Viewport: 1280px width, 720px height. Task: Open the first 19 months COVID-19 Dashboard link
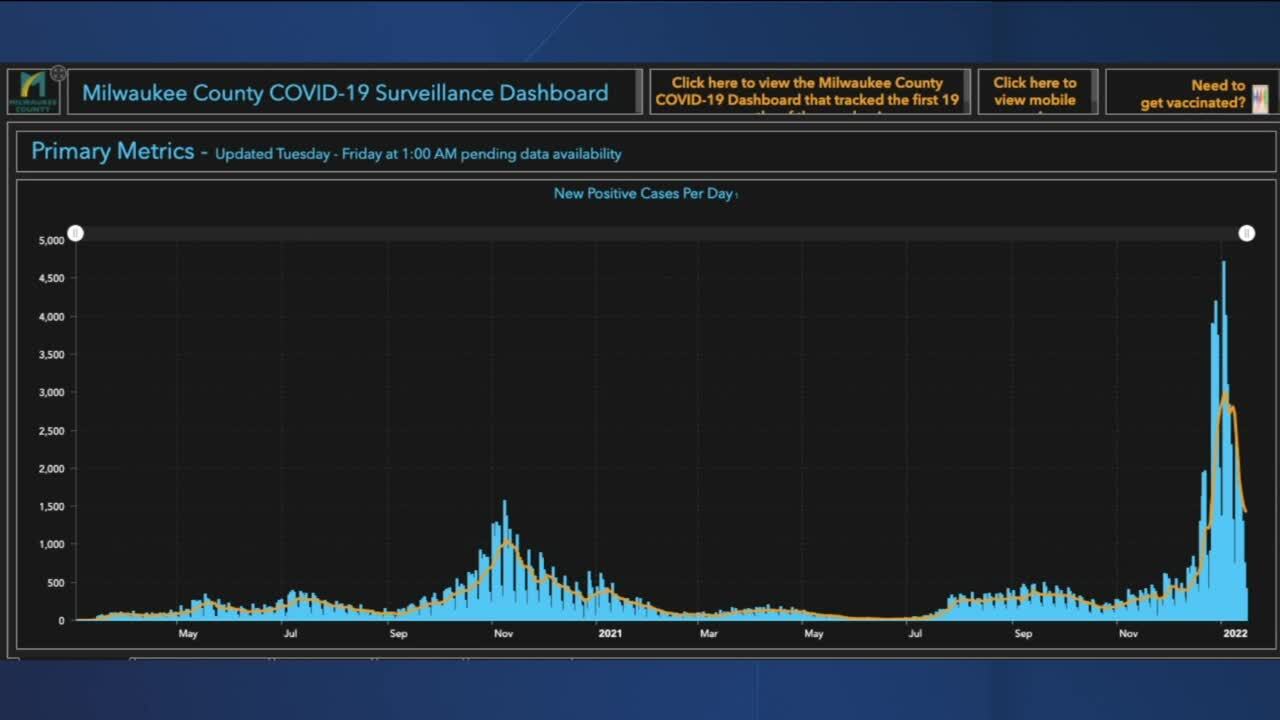pyautogui.click(x=808, y=92)
